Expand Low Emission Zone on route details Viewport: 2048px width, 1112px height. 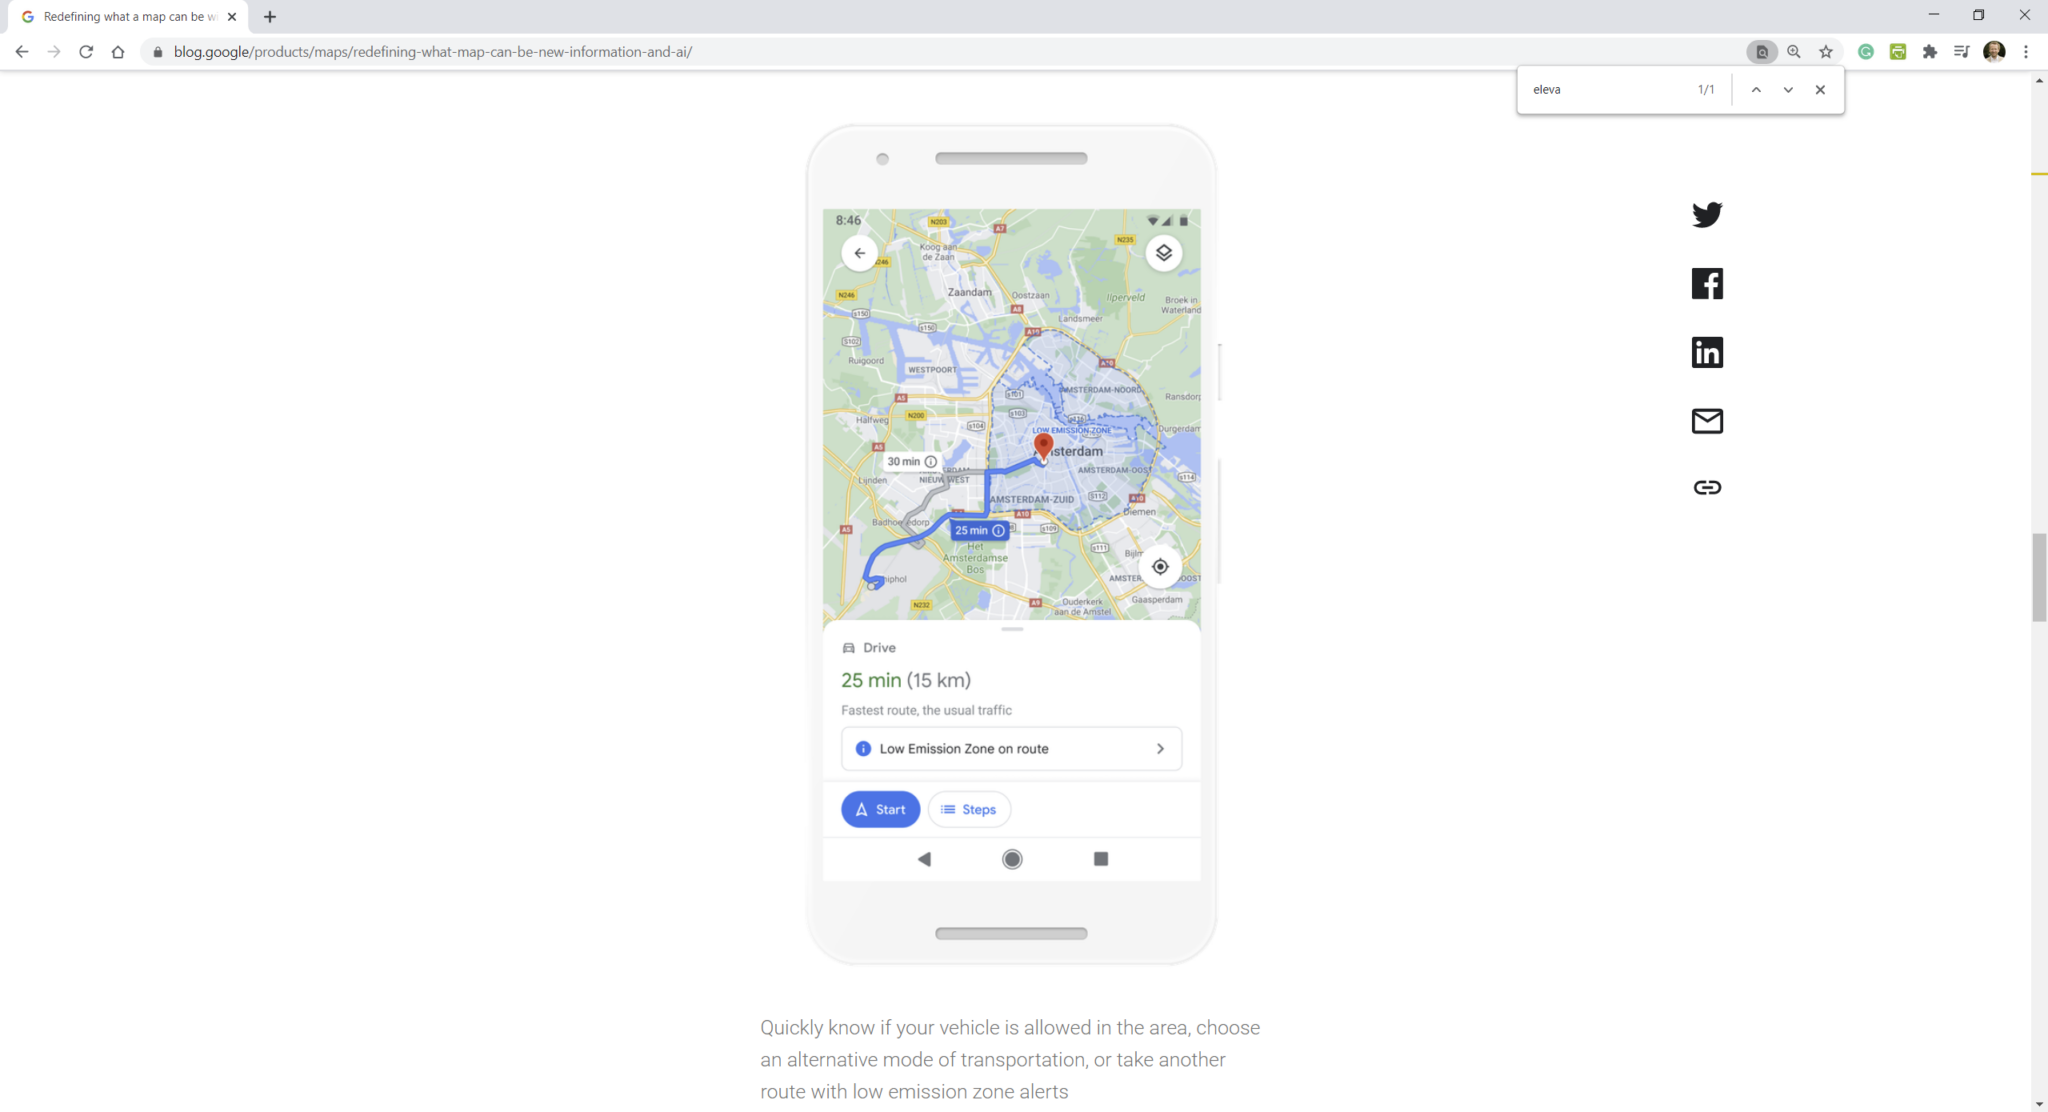point(1010,748)
